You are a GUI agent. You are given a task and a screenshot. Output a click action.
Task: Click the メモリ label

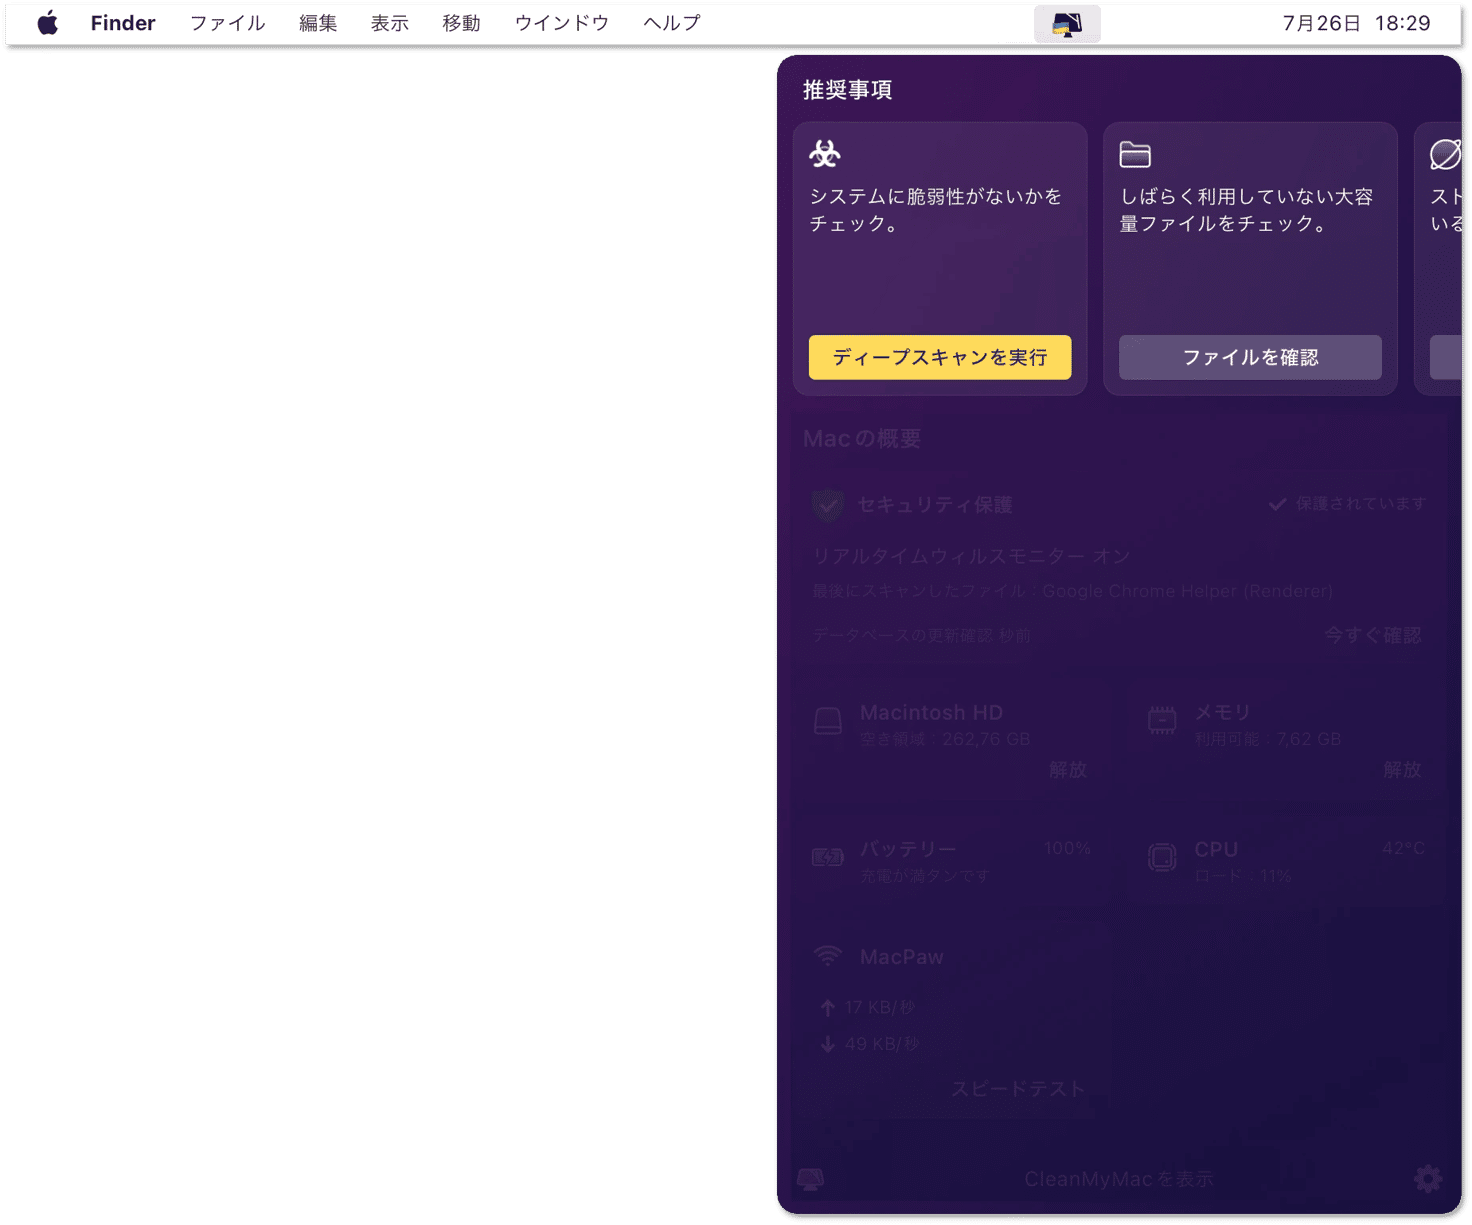click(x=1223, y=712)
